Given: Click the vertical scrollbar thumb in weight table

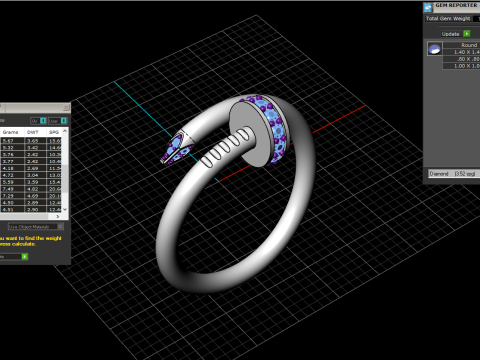Looking at the screenshot, I should pyautogui.click(x=65, y=178).
